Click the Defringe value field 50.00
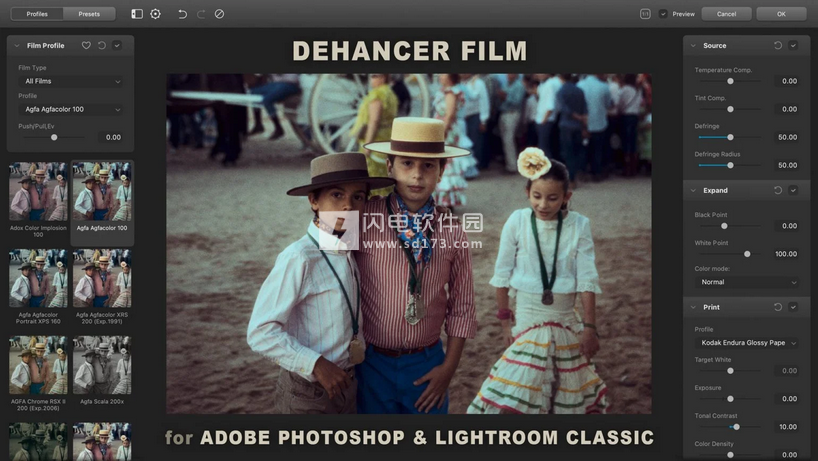The image size is (818, 461). (787, 137)
